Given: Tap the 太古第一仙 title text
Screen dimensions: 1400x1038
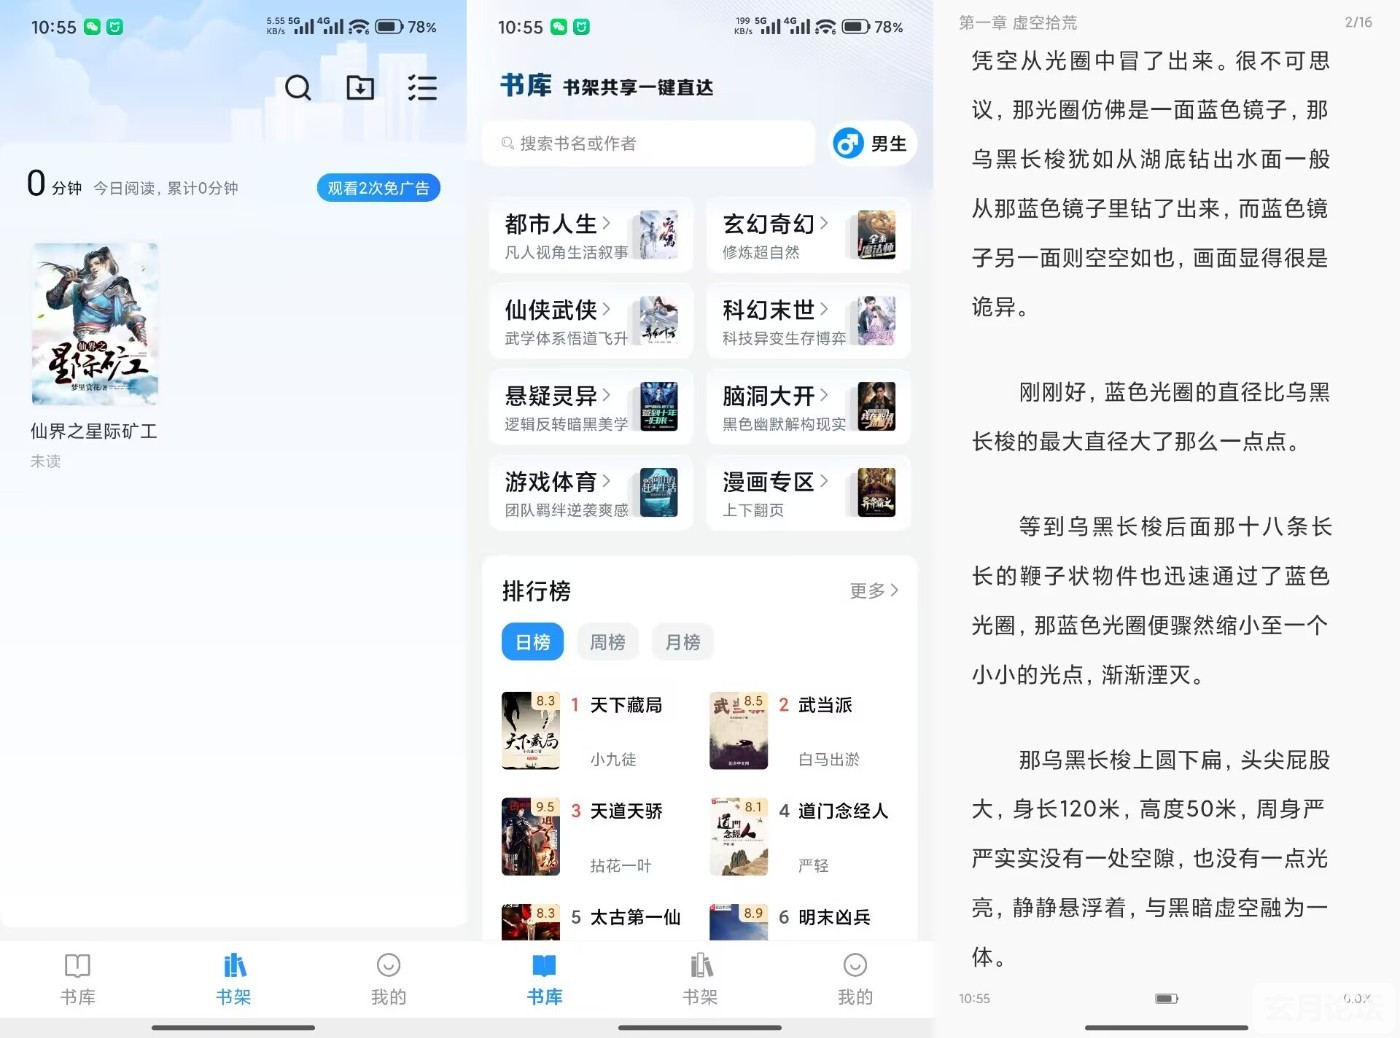Looking at the screenshot, I should (635, 918).
